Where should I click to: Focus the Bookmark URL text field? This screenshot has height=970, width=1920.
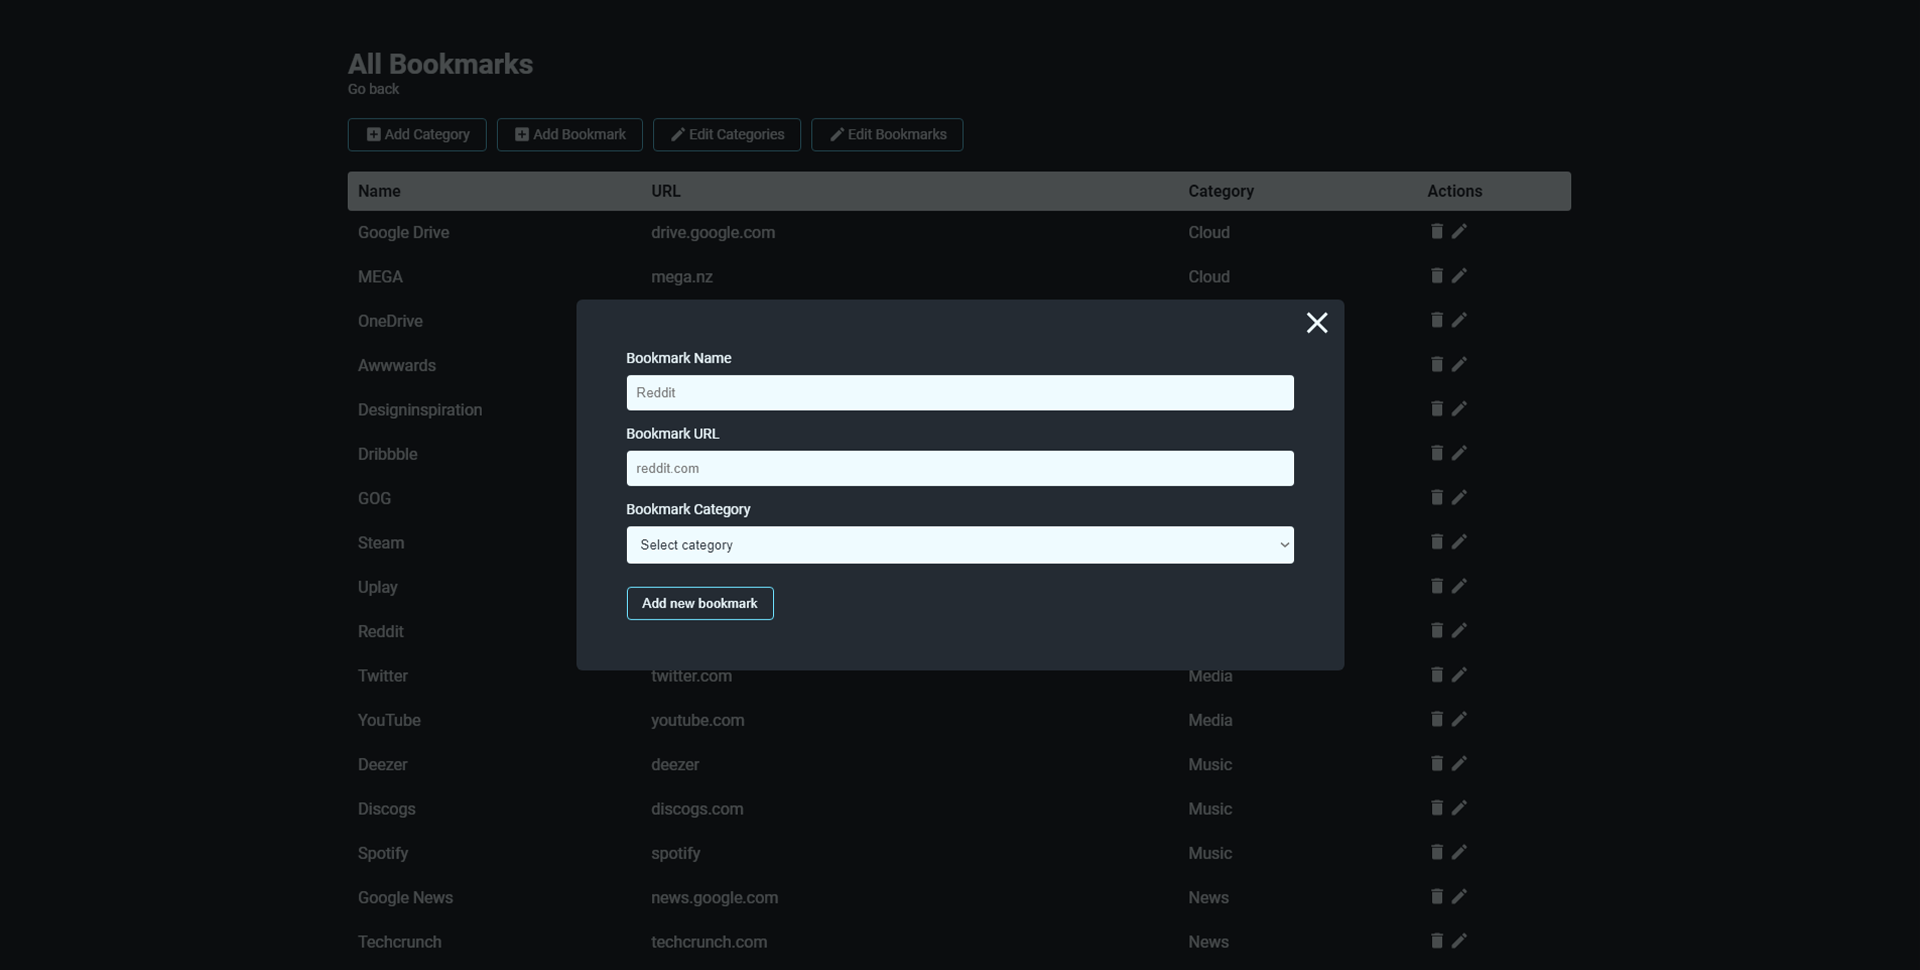[959, 468]
